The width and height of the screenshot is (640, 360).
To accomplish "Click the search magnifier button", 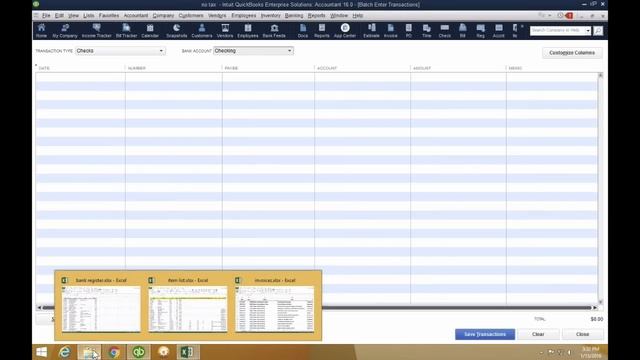I will coord(598,31).
